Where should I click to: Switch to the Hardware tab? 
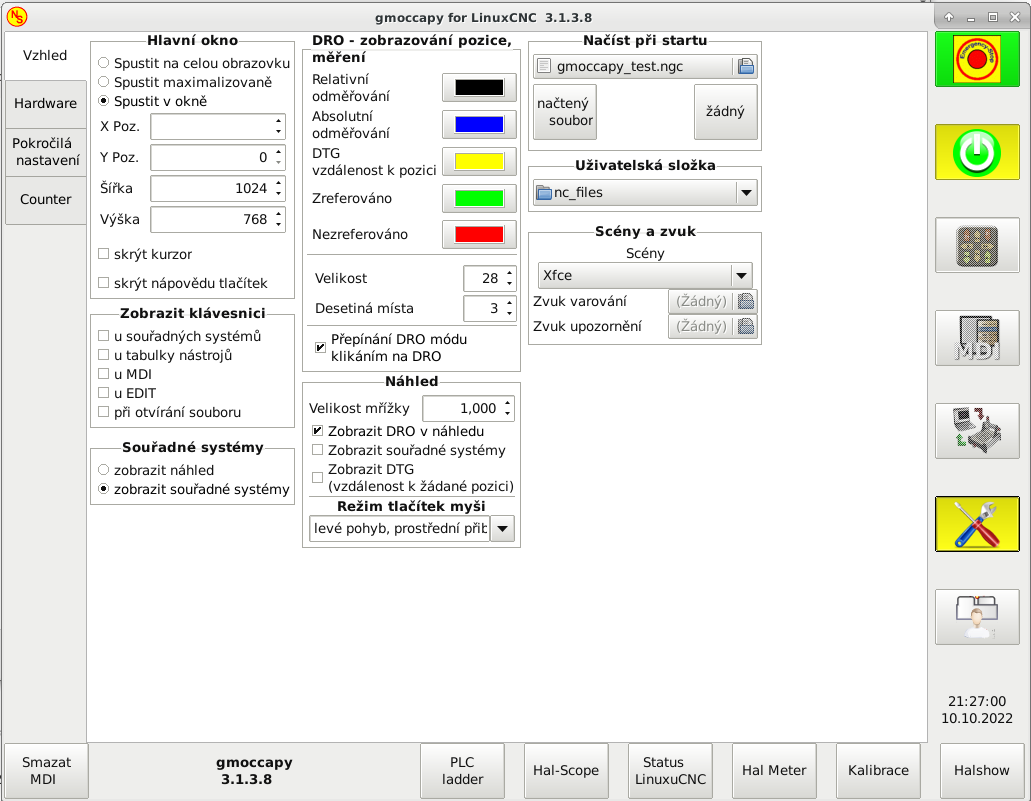(45, 104)
